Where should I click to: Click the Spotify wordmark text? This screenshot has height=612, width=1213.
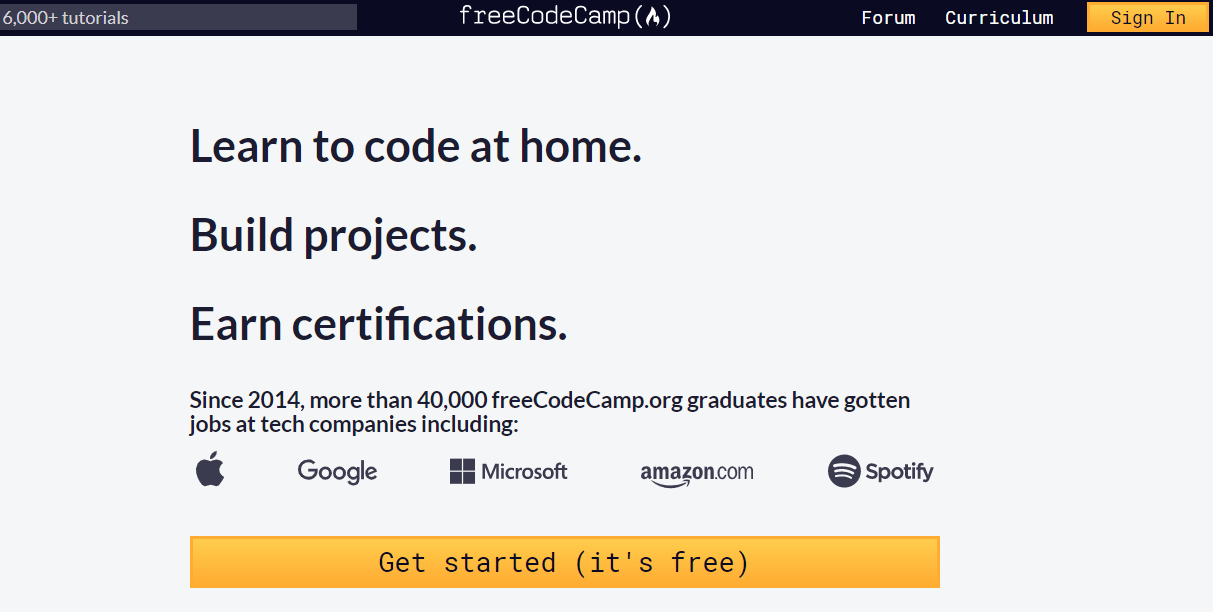(x=899, y=471)
